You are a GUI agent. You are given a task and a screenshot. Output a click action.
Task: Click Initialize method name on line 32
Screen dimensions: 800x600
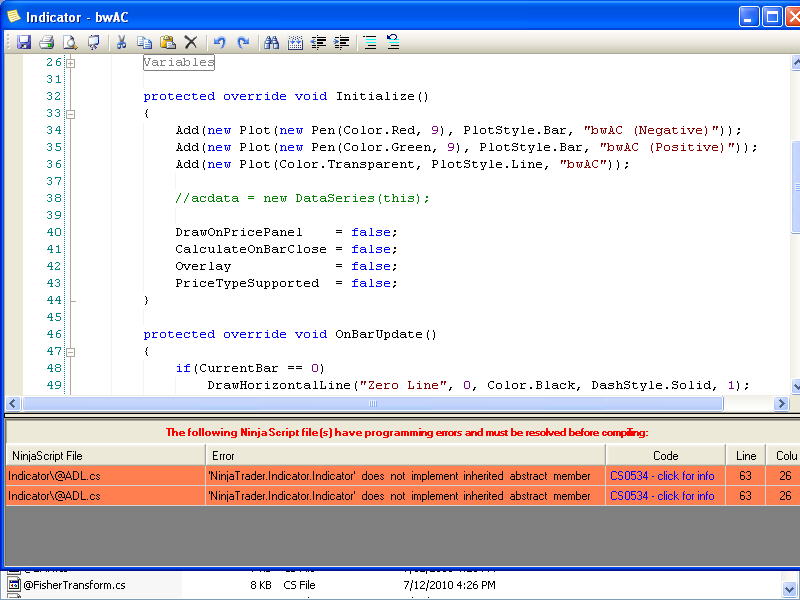pos(374,96)
